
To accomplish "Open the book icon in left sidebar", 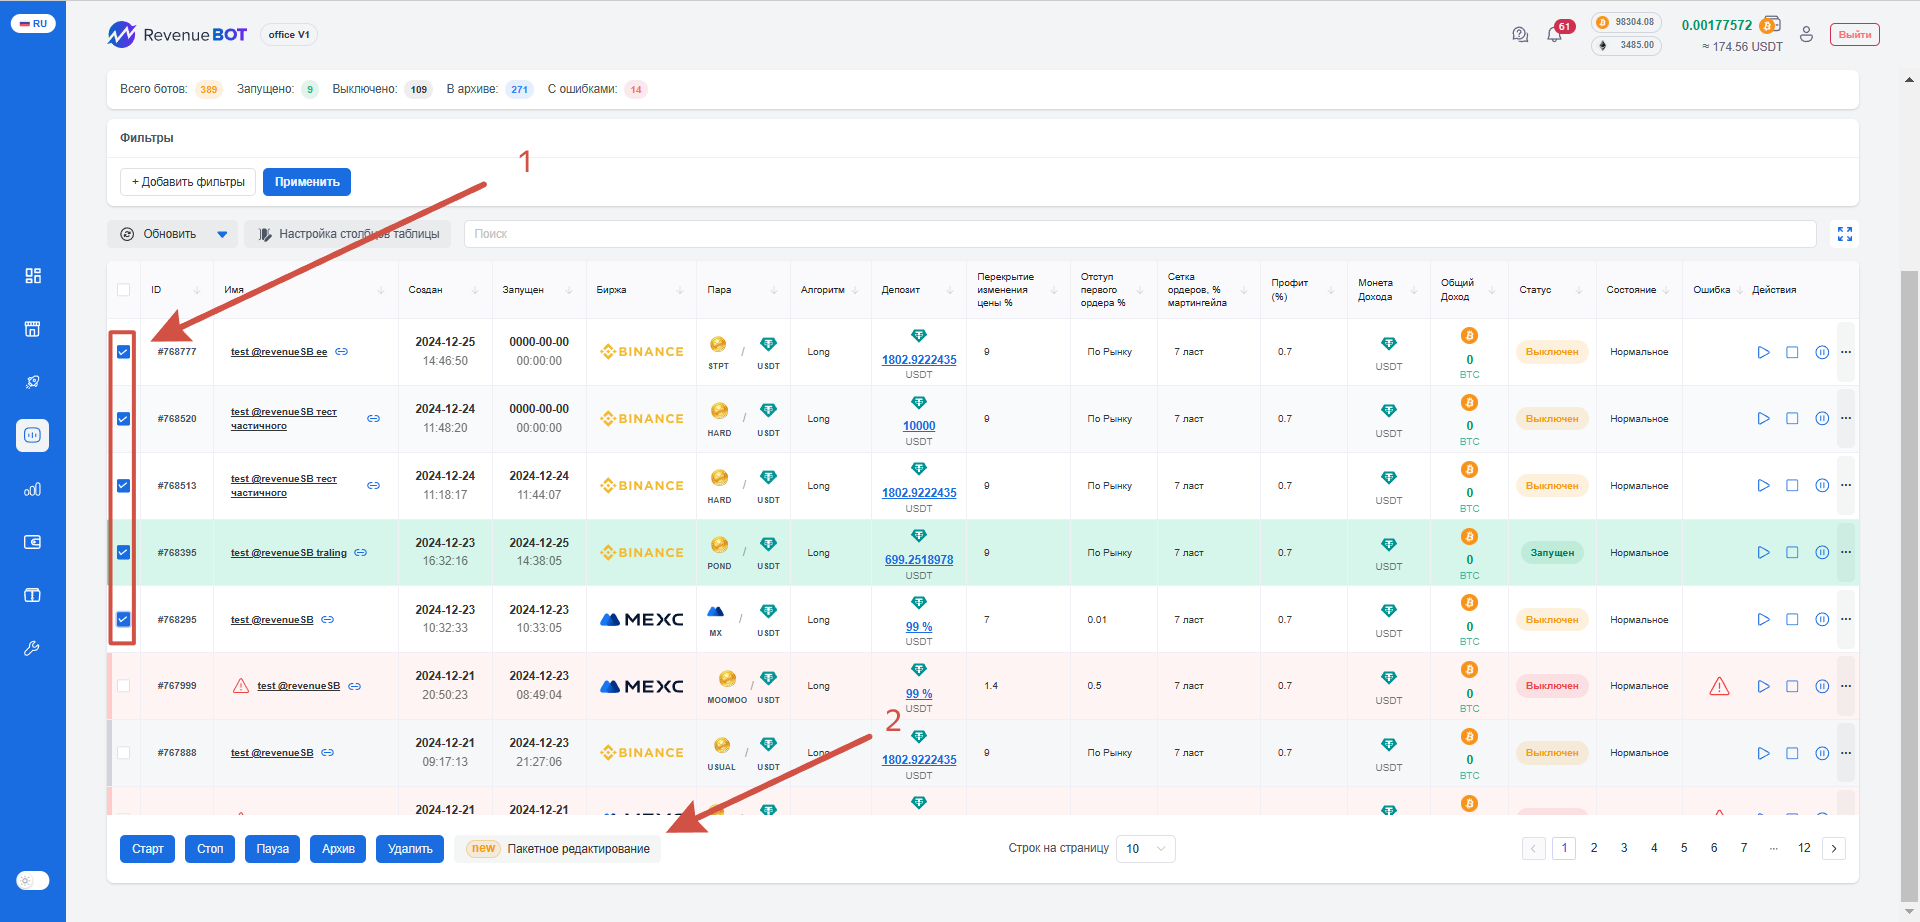I will (33, 595).
